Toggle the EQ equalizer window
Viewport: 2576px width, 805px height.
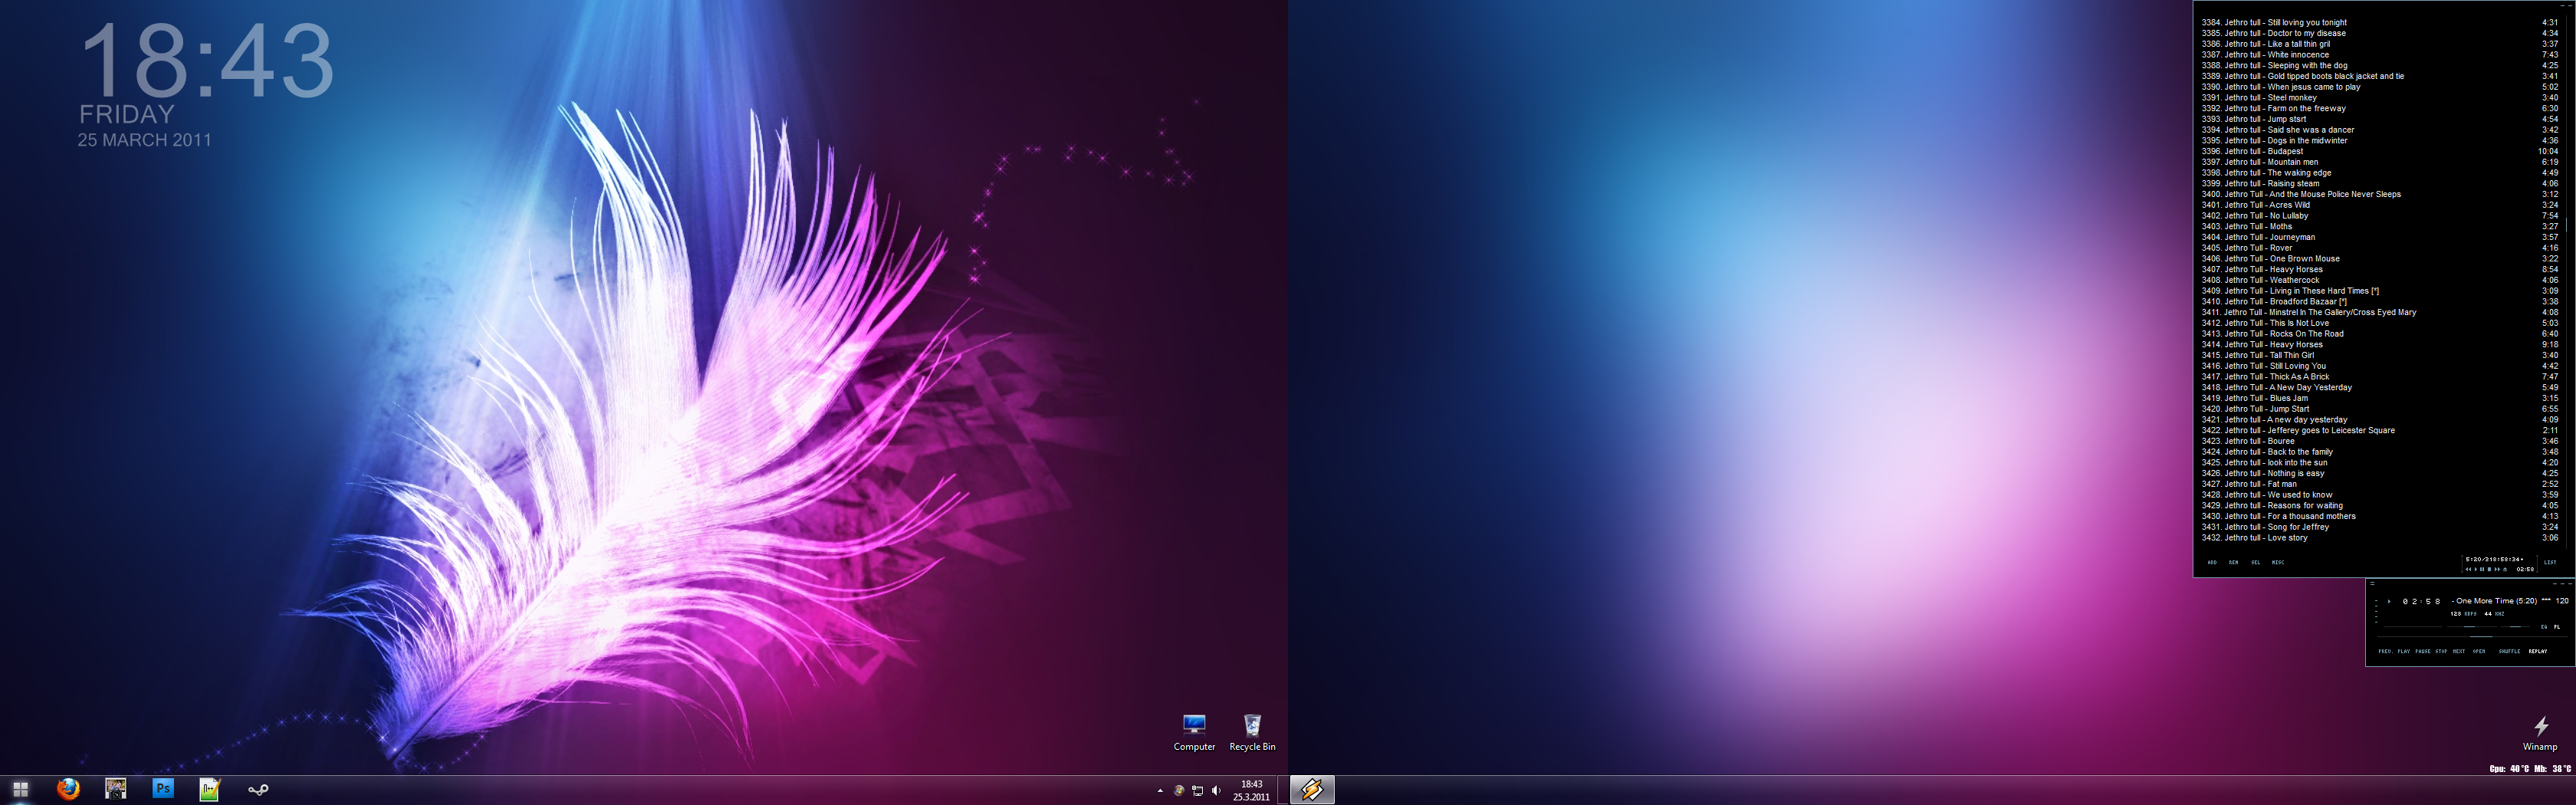tap(2544, 627)
